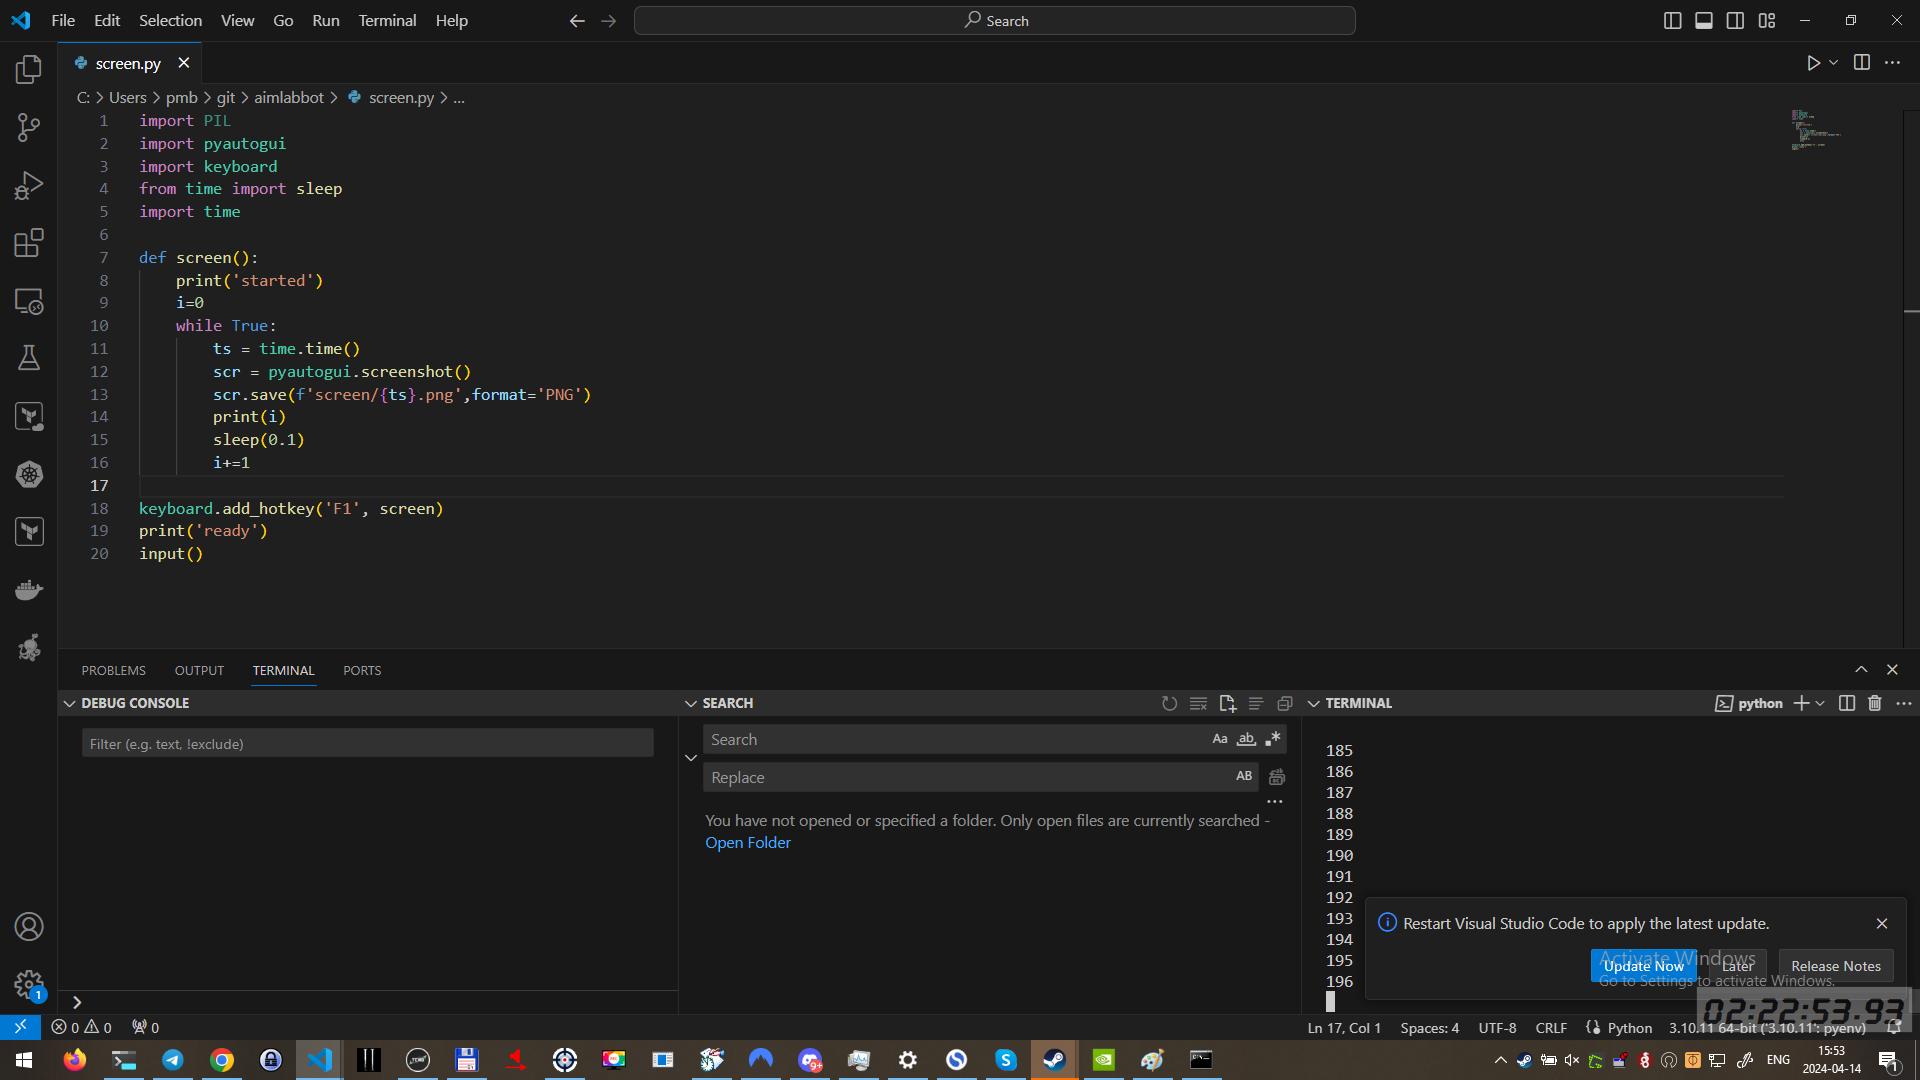Open editor More Actions menu
1920x1080 pixels.
point(1892,63)
